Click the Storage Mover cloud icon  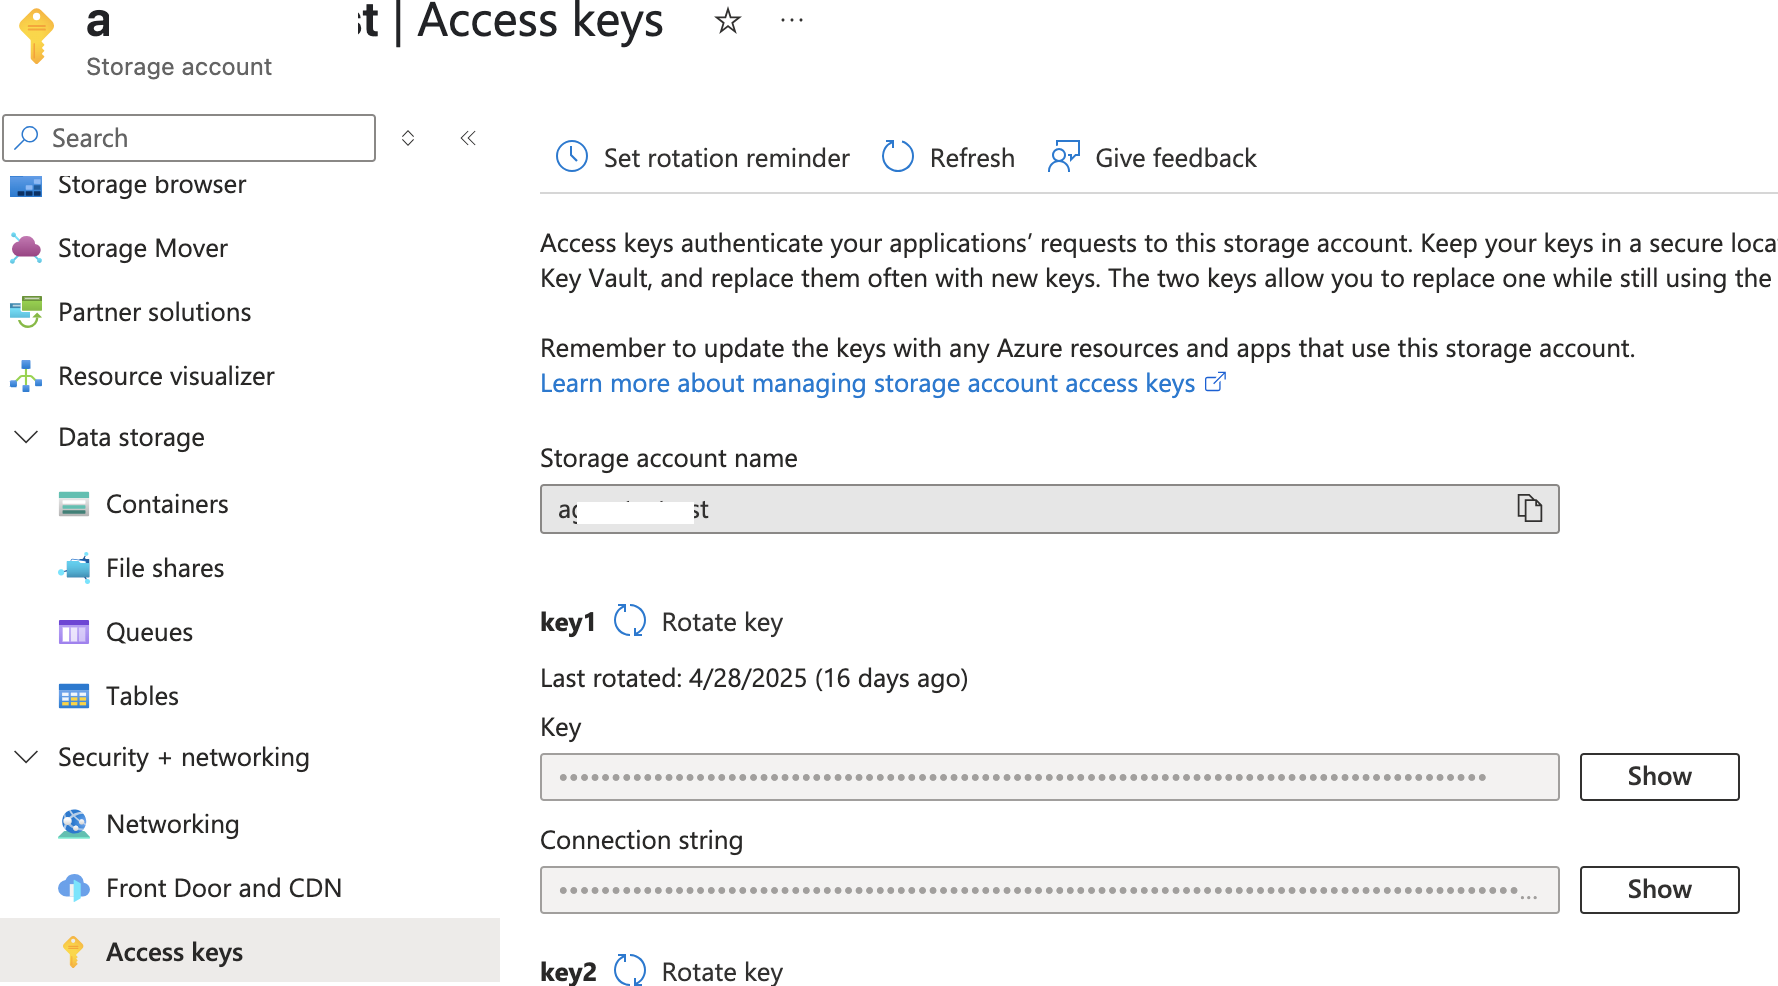[x=26, y=248]
